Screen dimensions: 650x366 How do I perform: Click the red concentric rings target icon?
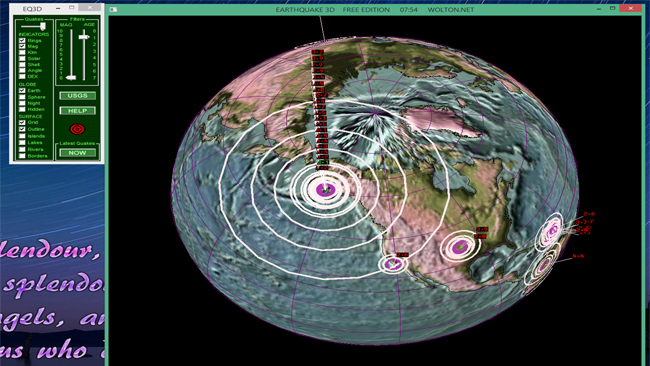[77, 129]
